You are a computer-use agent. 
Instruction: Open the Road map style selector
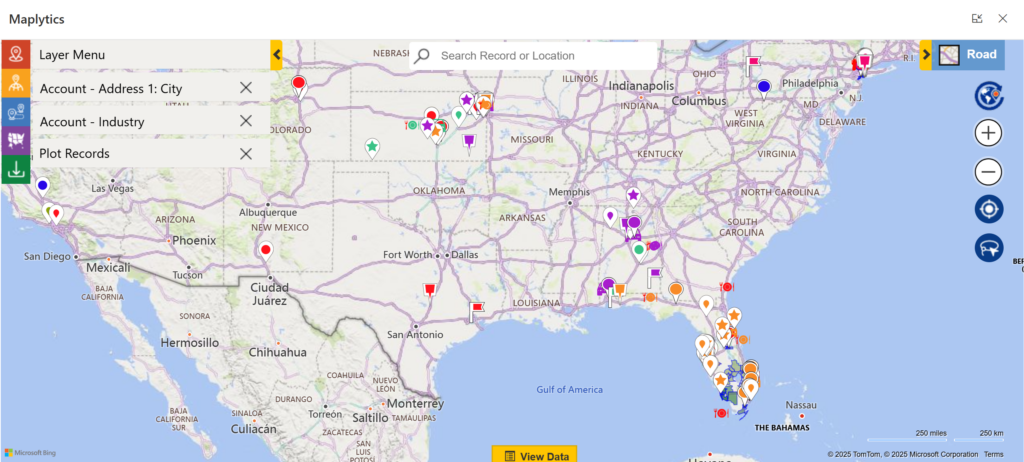pos(968,55)
